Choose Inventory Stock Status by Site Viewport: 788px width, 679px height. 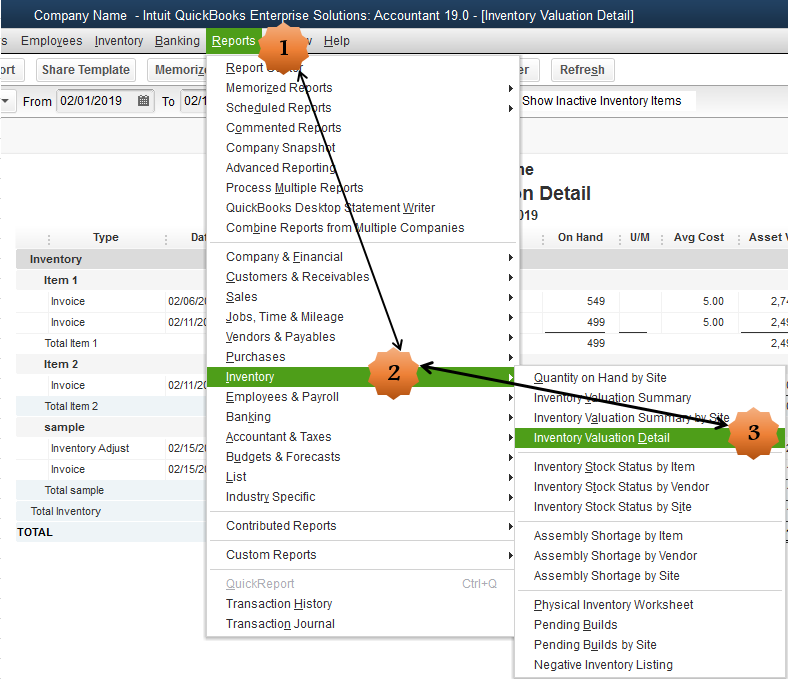[x=650, y=507]
